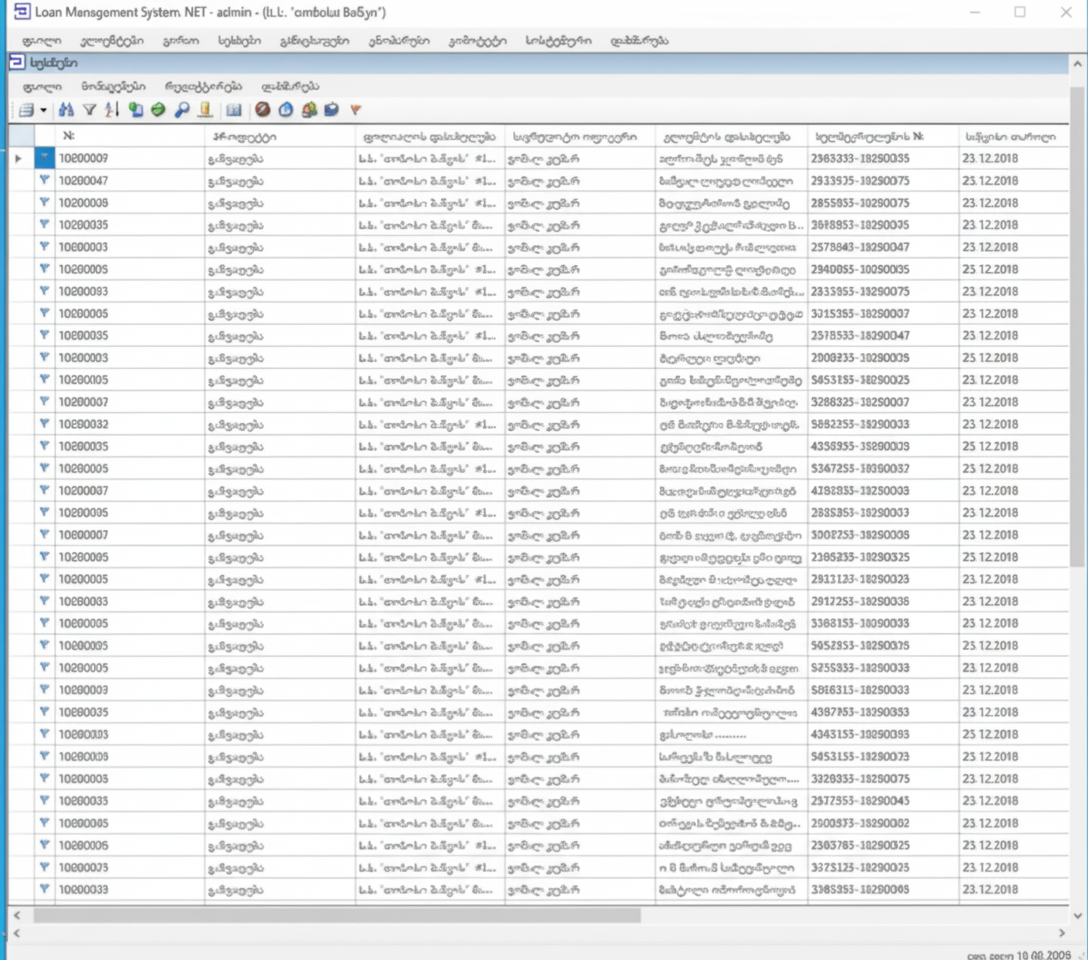Click the bottom window scrollbar left arrow
This screenshot has height=960, width=1088.
tap(17, 934)
